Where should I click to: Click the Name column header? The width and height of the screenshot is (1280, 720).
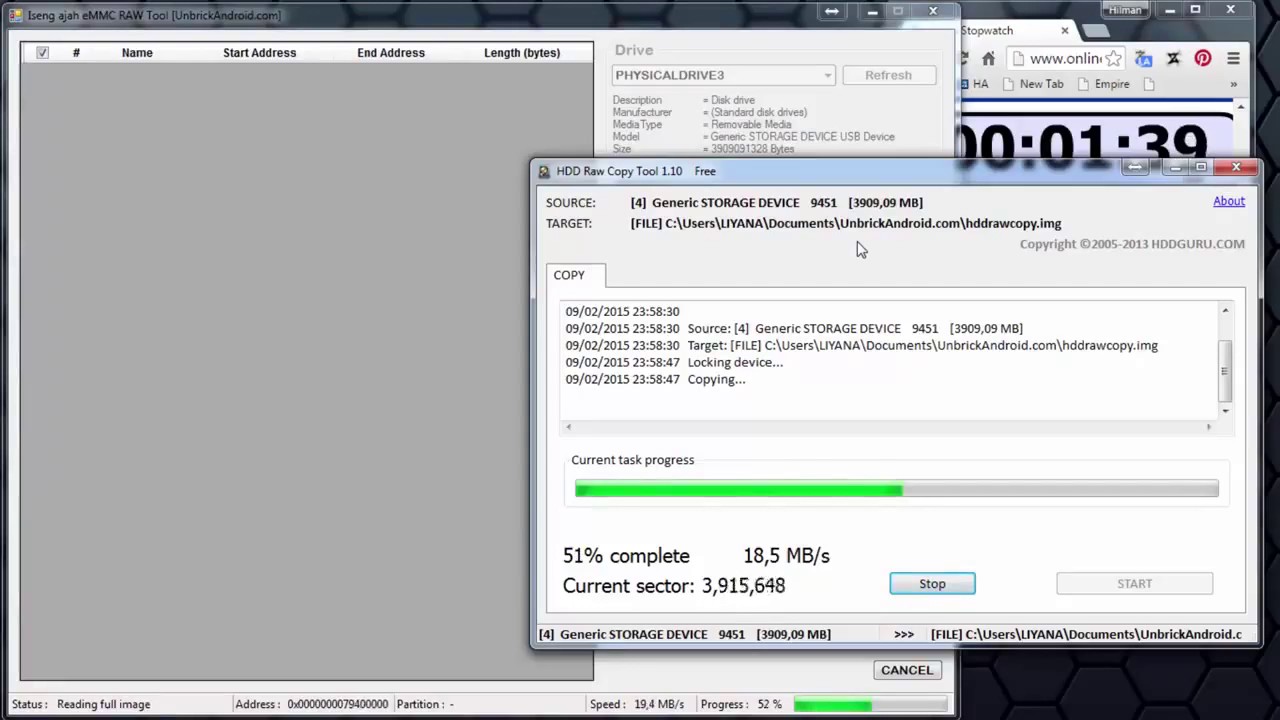click(137, 53)
